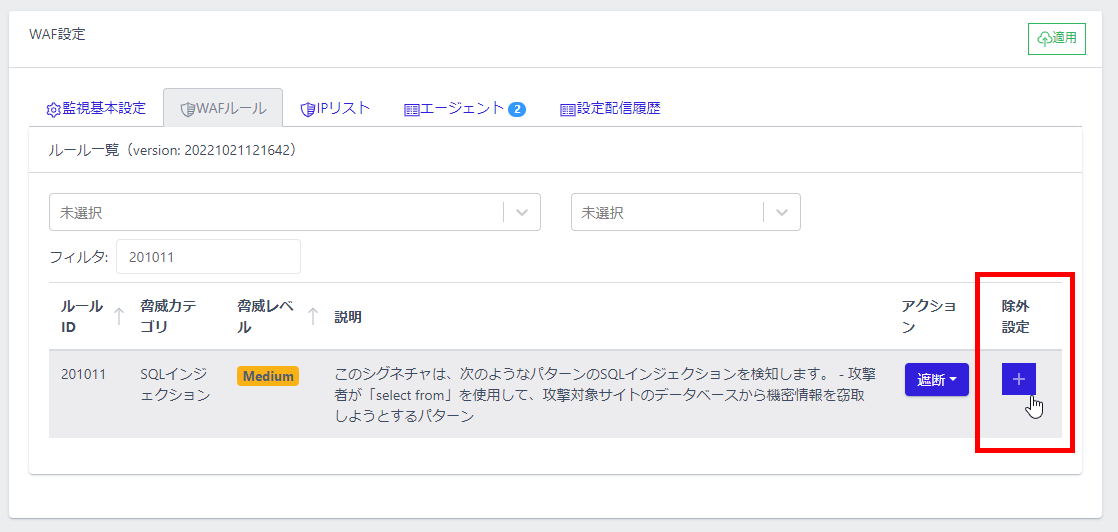This screenshot has height=532, width=1118.
Task: Click the table icon beside 設定配信履歴
Action: coord(567,109)
